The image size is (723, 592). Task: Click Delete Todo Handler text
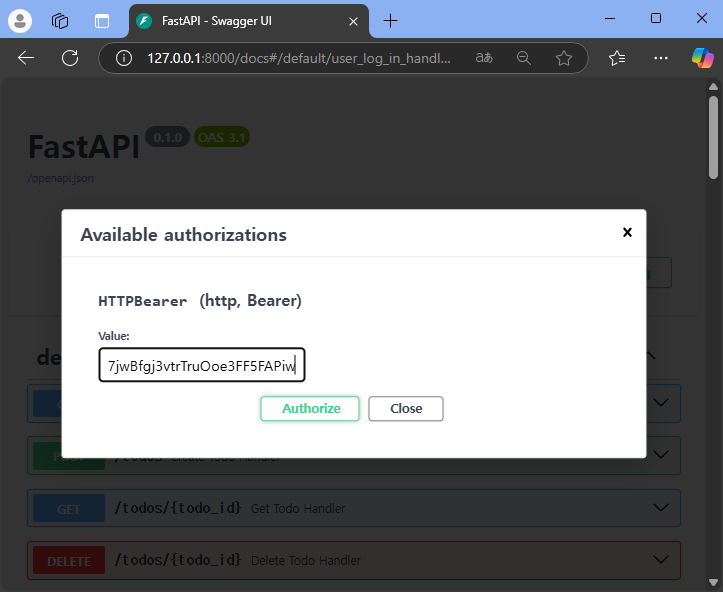pos(306,561)
